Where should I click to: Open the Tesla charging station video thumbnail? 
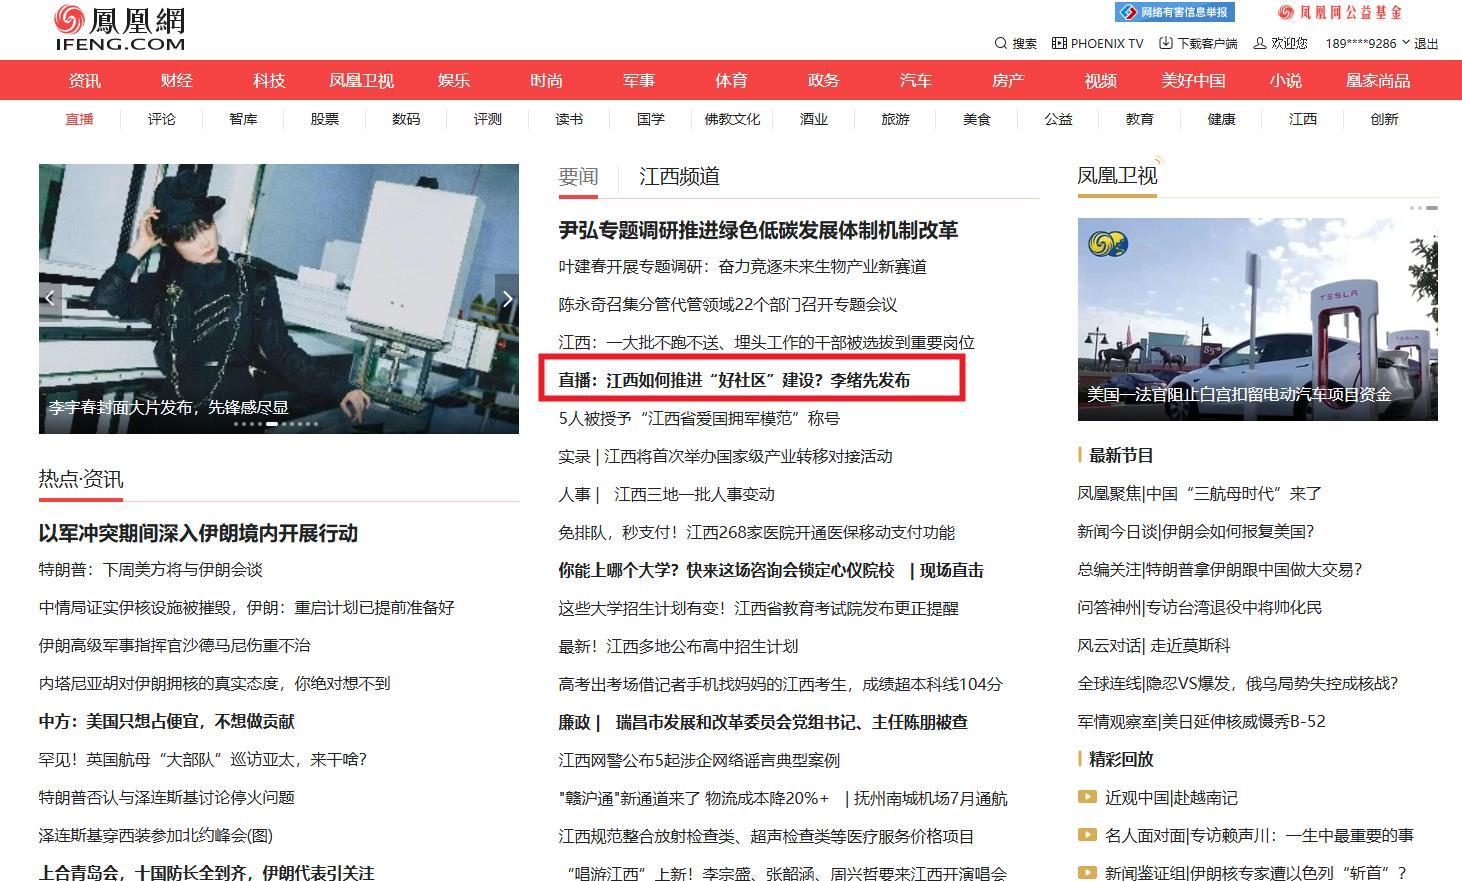point(1258,319)
